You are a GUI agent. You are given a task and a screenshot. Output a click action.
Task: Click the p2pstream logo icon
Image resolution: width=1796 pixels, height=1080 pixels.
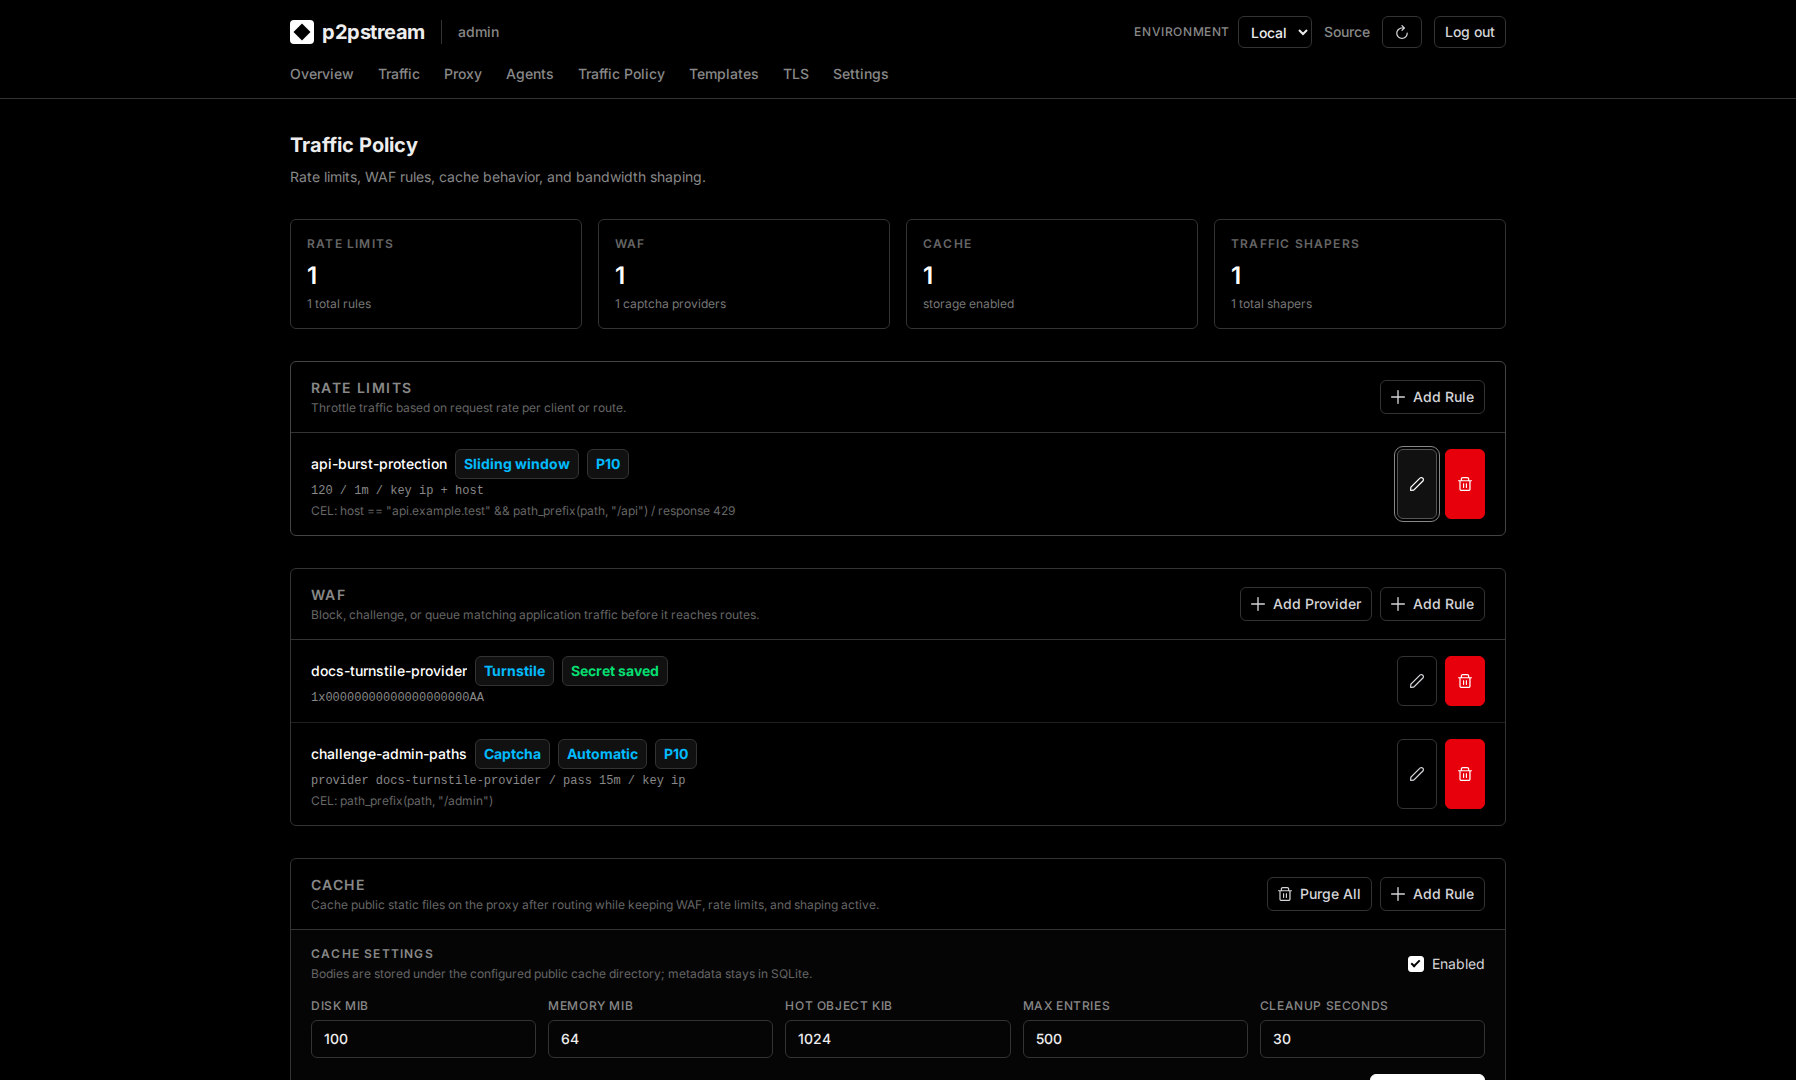click(302, 32)
